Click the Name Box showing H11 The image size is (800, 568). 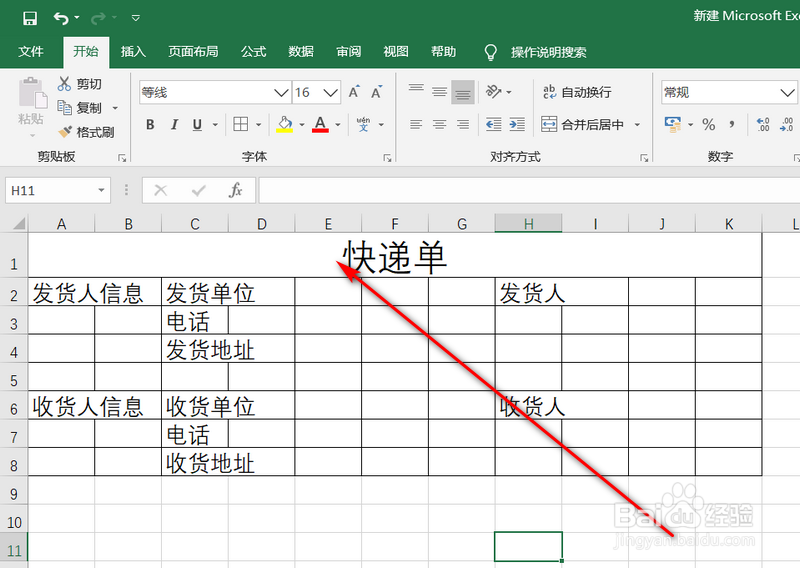(58, 190)
